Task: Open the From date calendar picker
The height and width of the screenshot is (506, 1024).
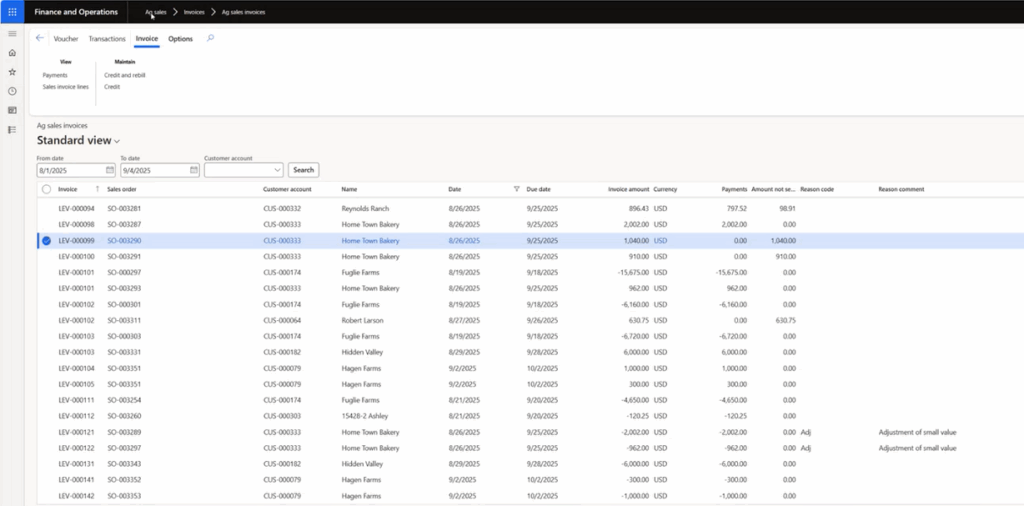Action: (x=110, y=170)
